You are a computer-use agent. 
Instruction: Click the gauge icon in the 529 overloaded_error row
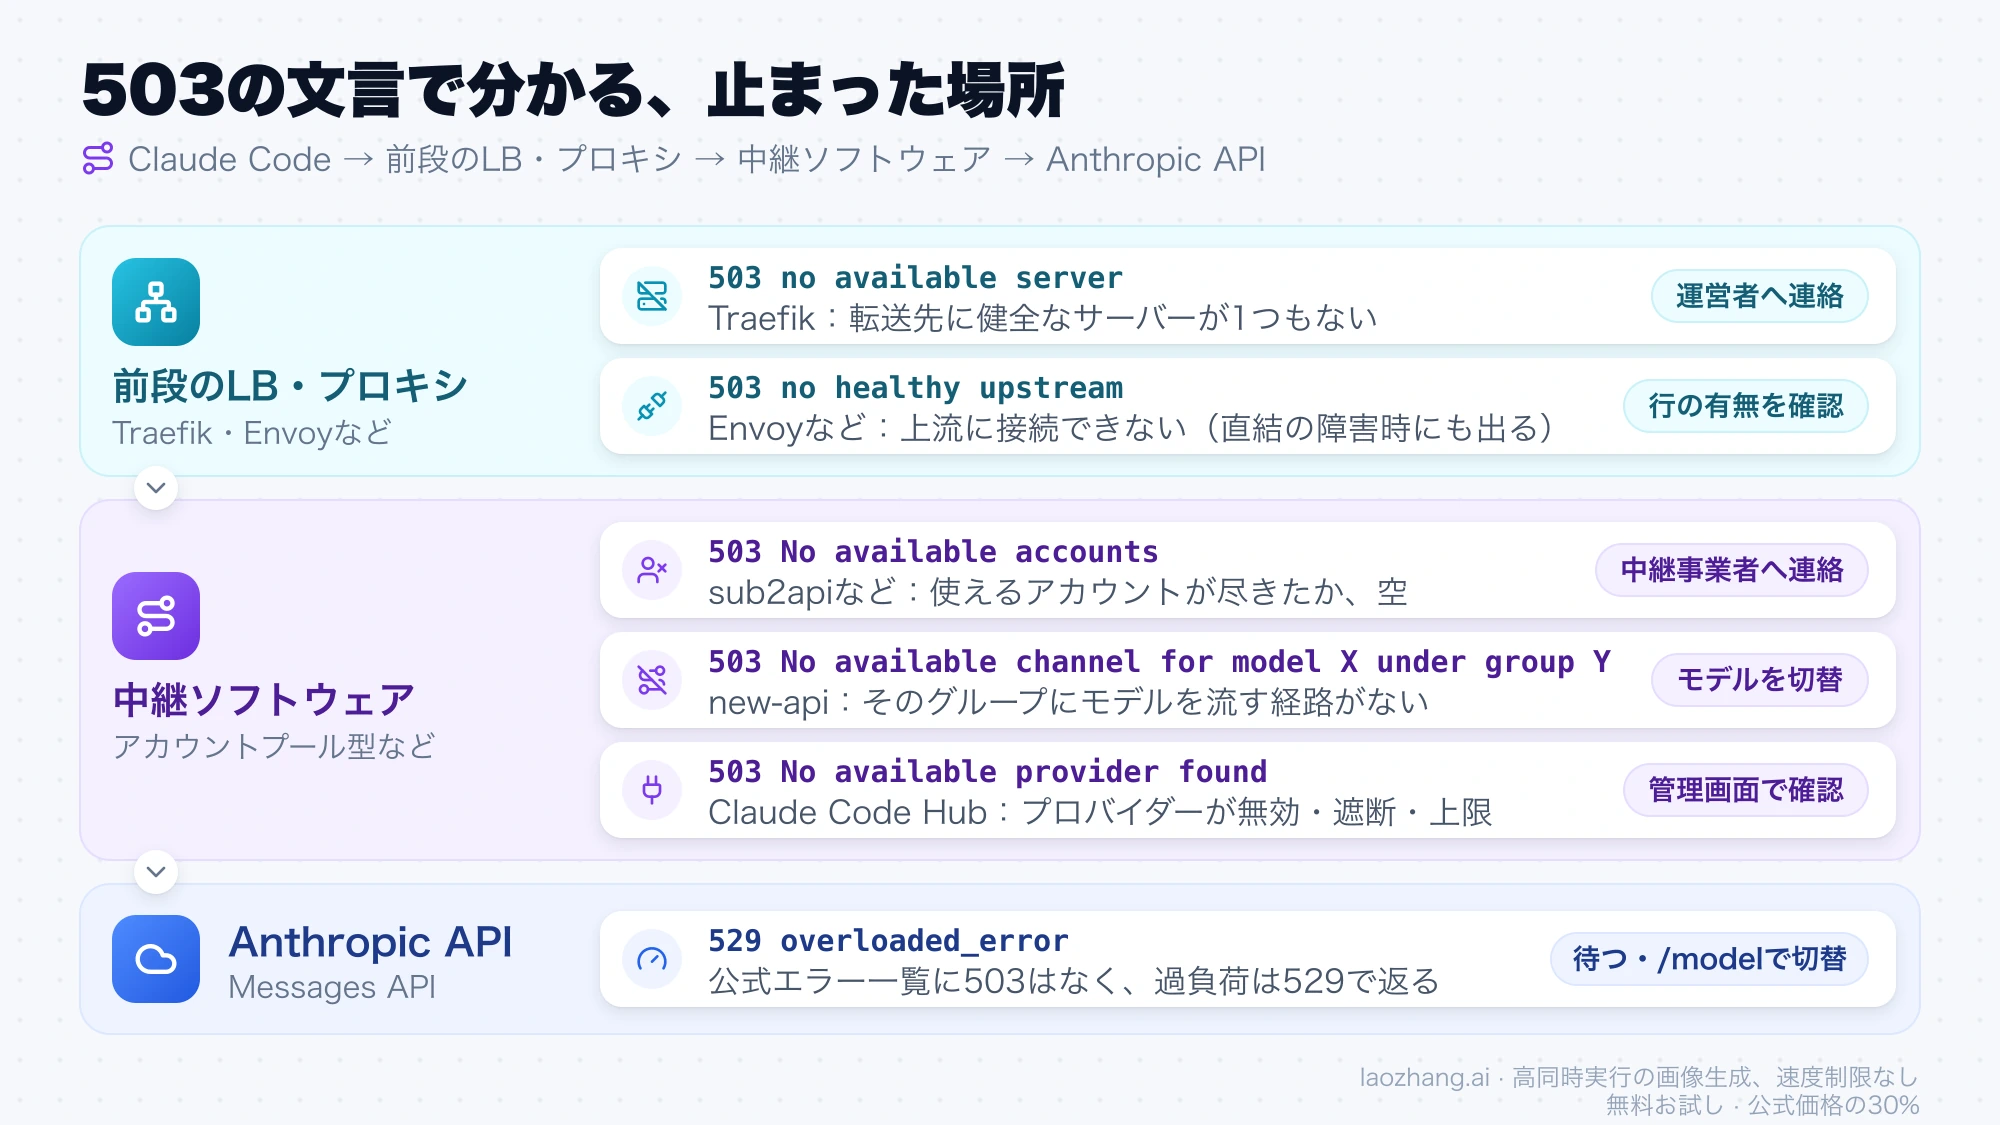coord(652,959)
